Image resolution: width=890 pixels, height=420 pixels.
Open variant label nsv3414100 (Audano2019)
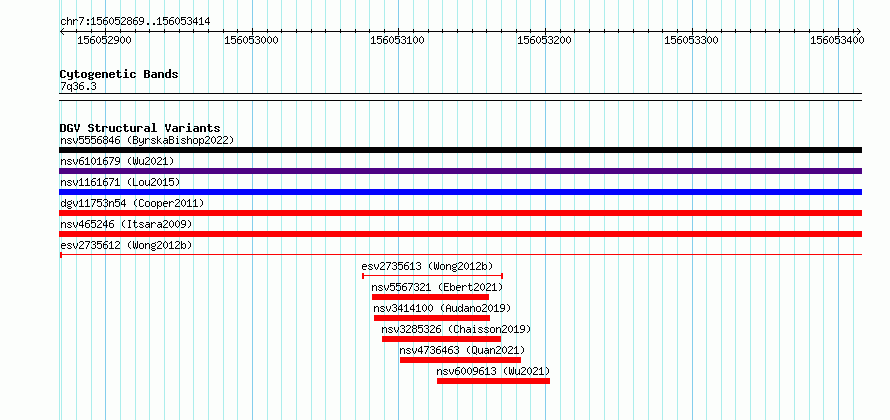pos(442,308)
